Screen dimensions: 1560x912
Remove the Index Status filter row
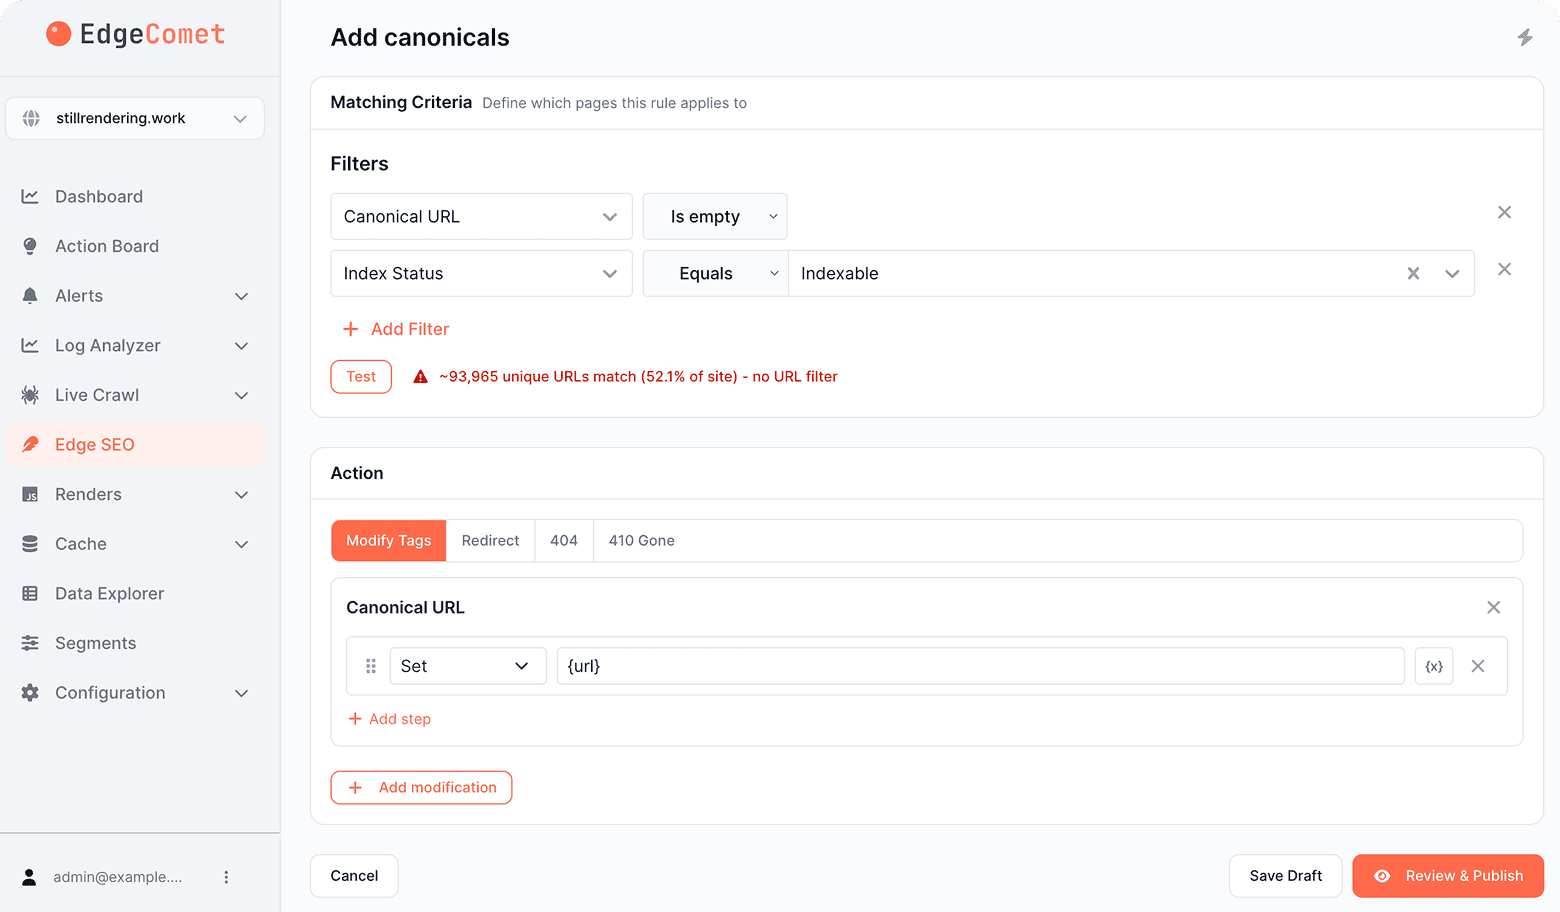(x=1504, y=269)
